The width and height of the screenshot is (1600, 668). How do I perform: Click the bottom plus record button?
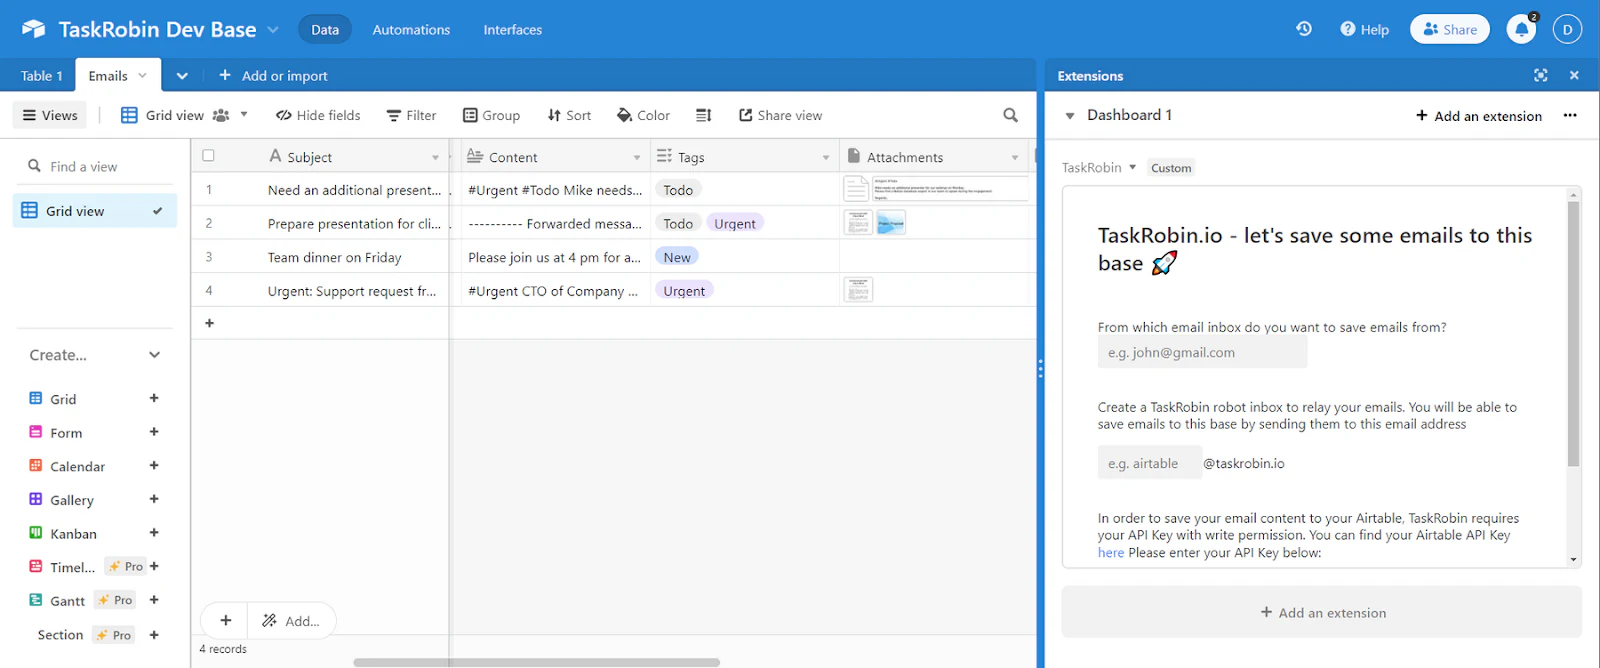(x=226, y=620)
